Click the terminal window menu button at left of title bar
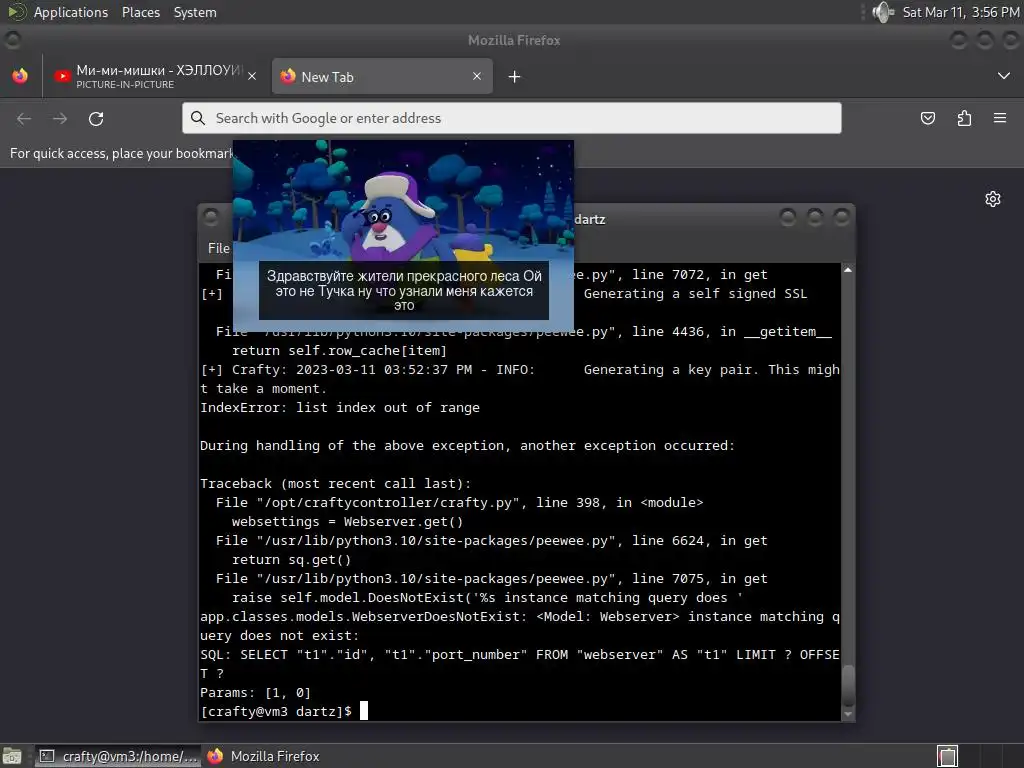The image size is (1024, 768). click(211, 217)
